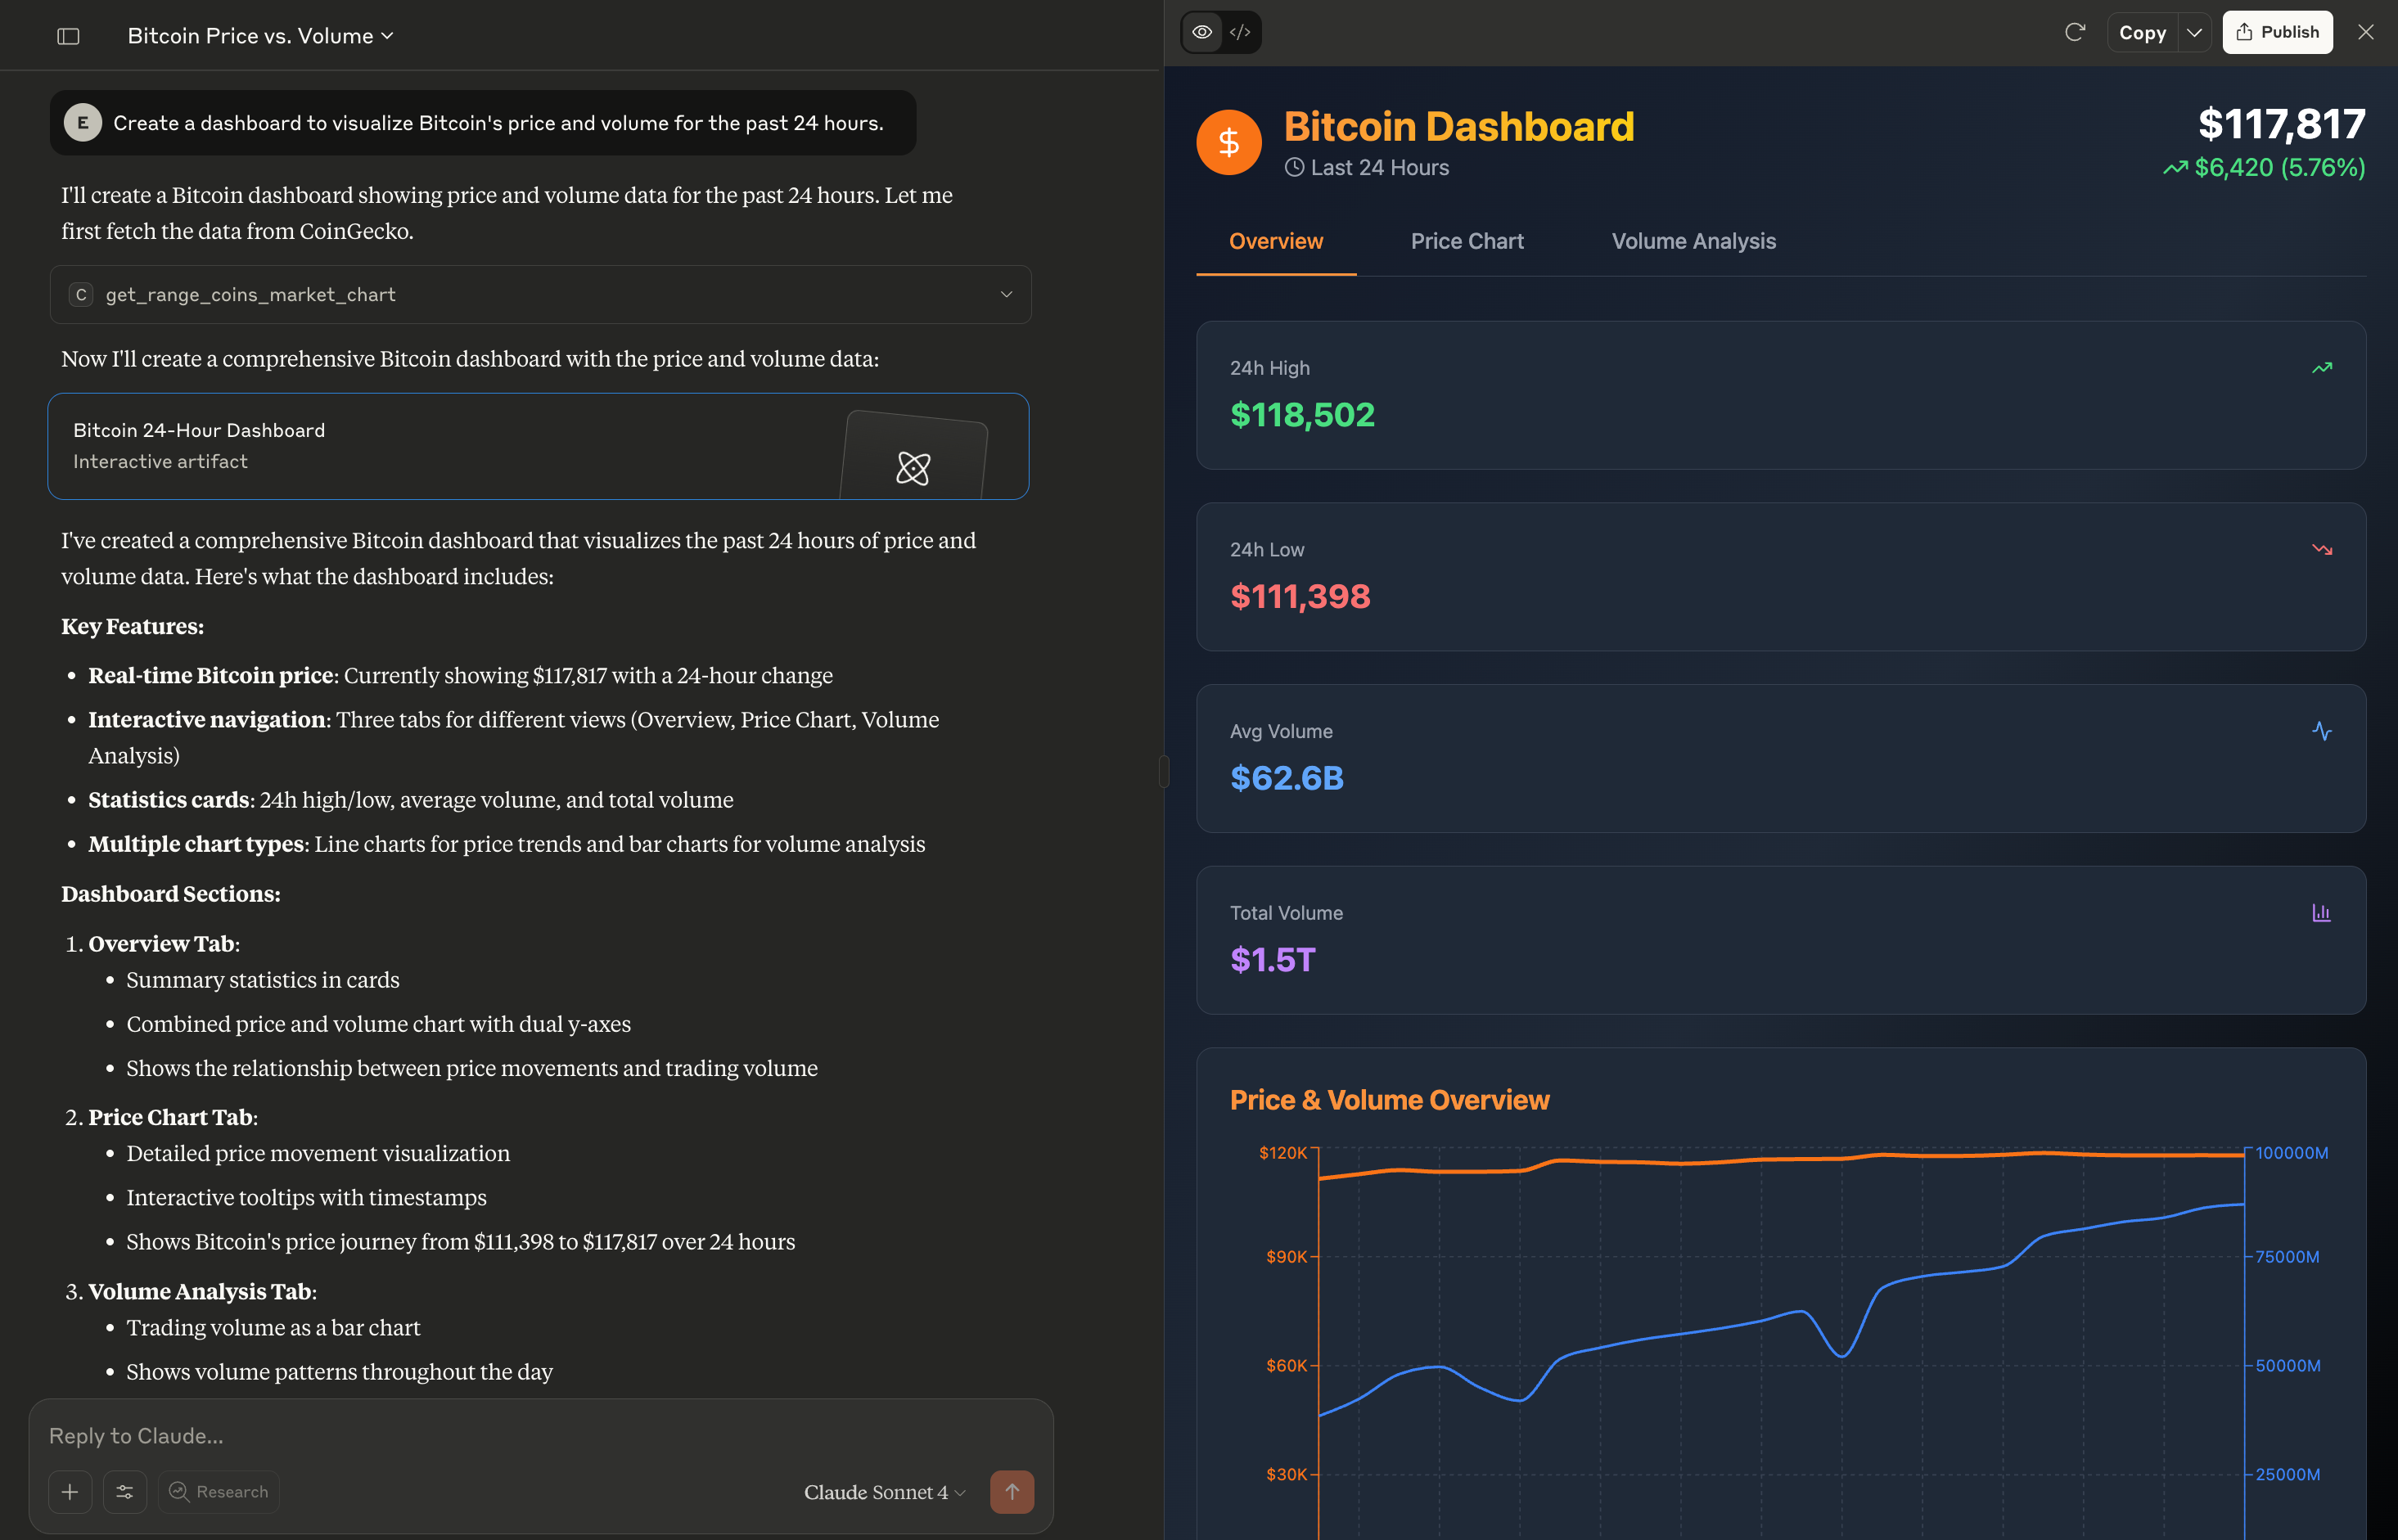The image size is (2398, 1540).
Task: Click the 50000M volume axis label
Action: 2288,1366
